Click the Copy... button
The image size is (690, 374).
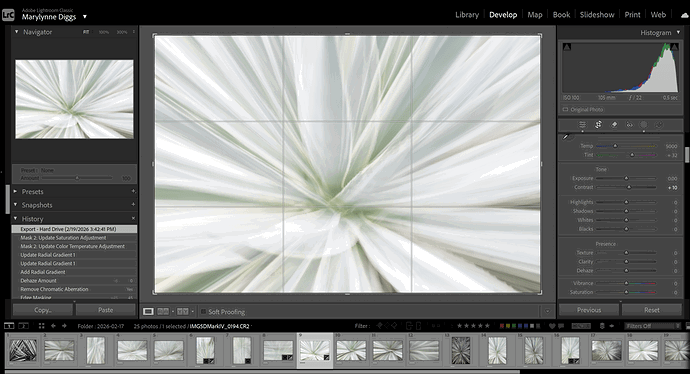point(43,310)
